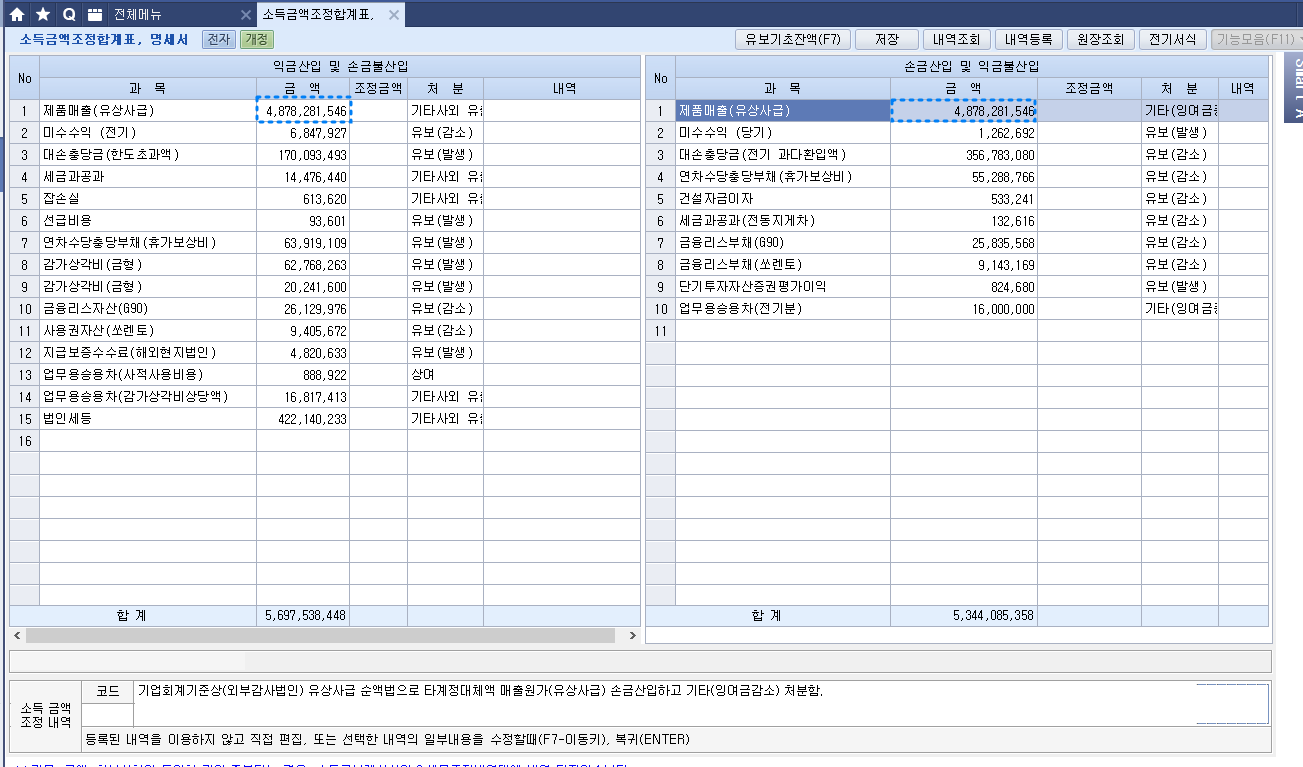Select the 금융리스자산(G90) row
Viewport: 1303px width, 767px height.
(x=325, y=309)
